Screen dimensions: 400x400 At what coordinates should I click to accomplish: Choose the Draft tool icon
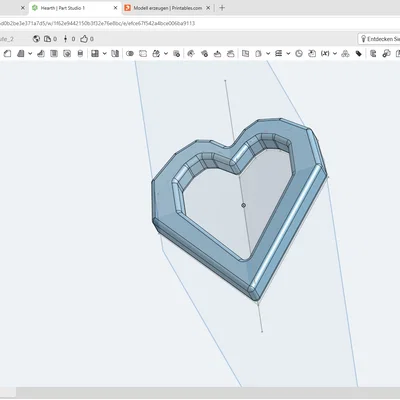click(41, 53)
